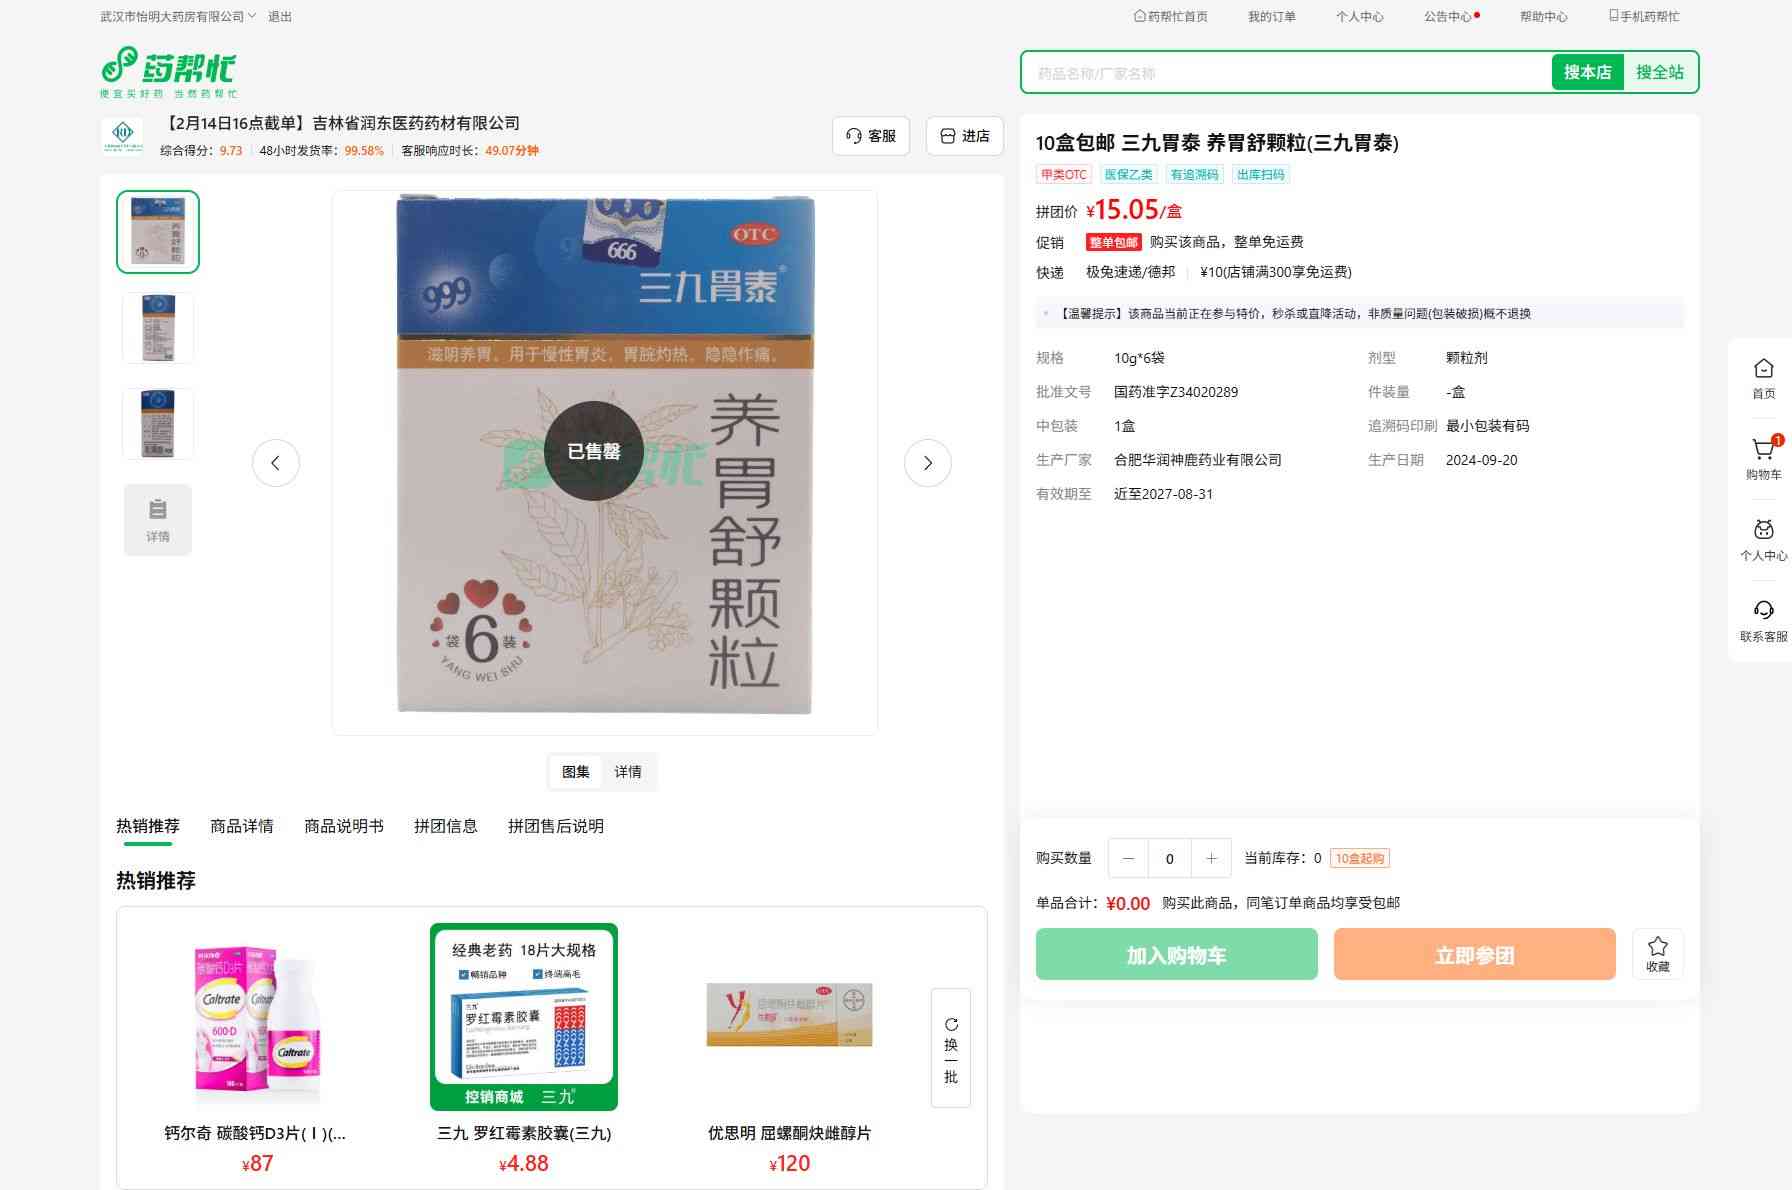
Task: Open 详情 icon below thumbnails
Action: coord(158,520)
